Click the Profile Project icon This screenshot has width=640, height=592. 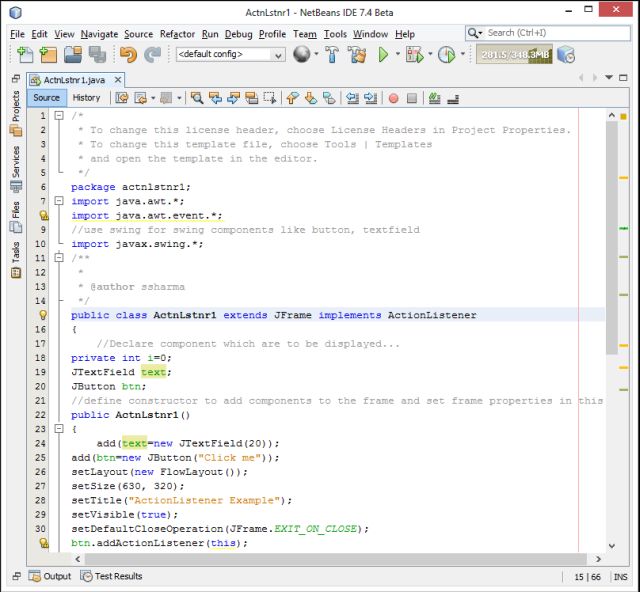click(446, 55)
